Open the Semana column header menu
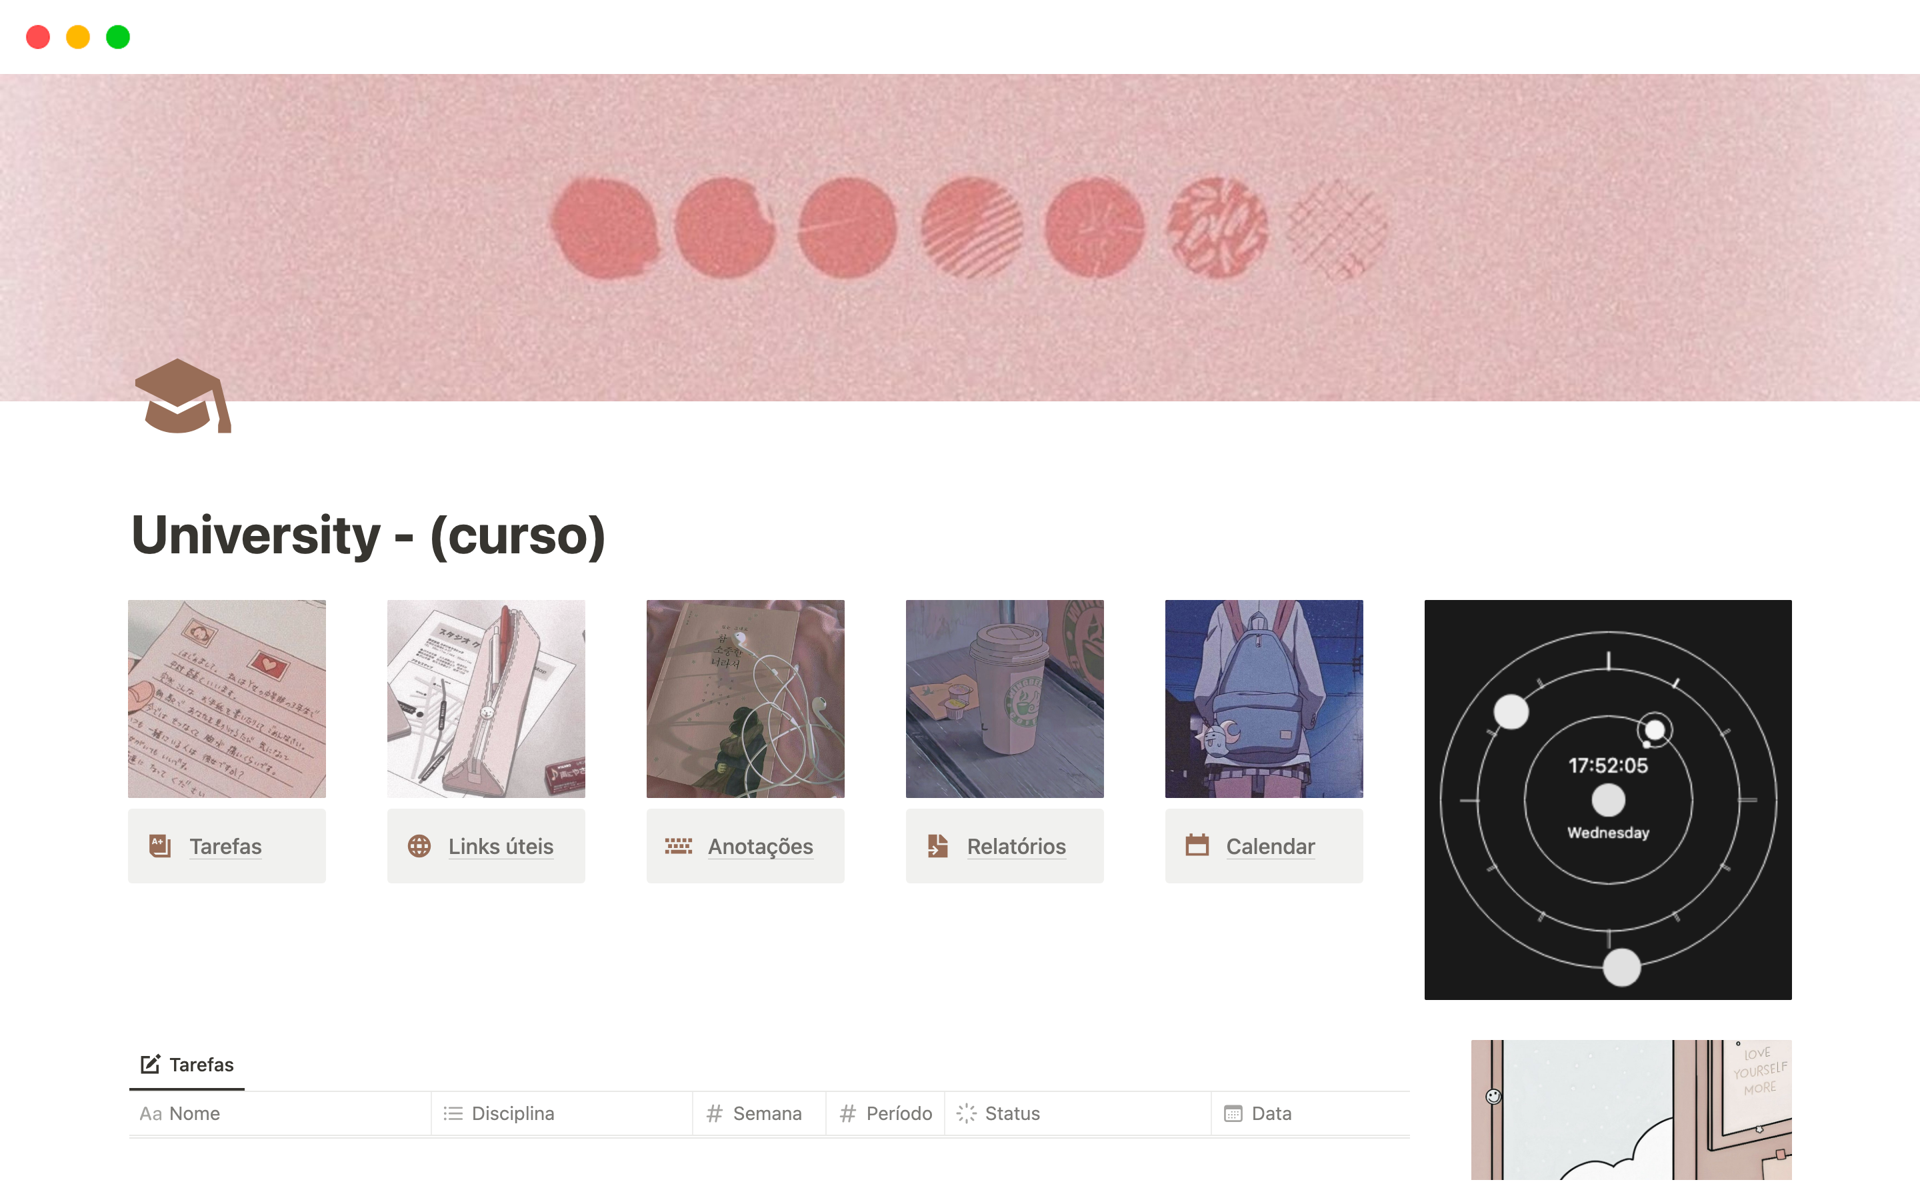The height and width of the screenshot is (1200, 1920). click(x=759, y=1113)
